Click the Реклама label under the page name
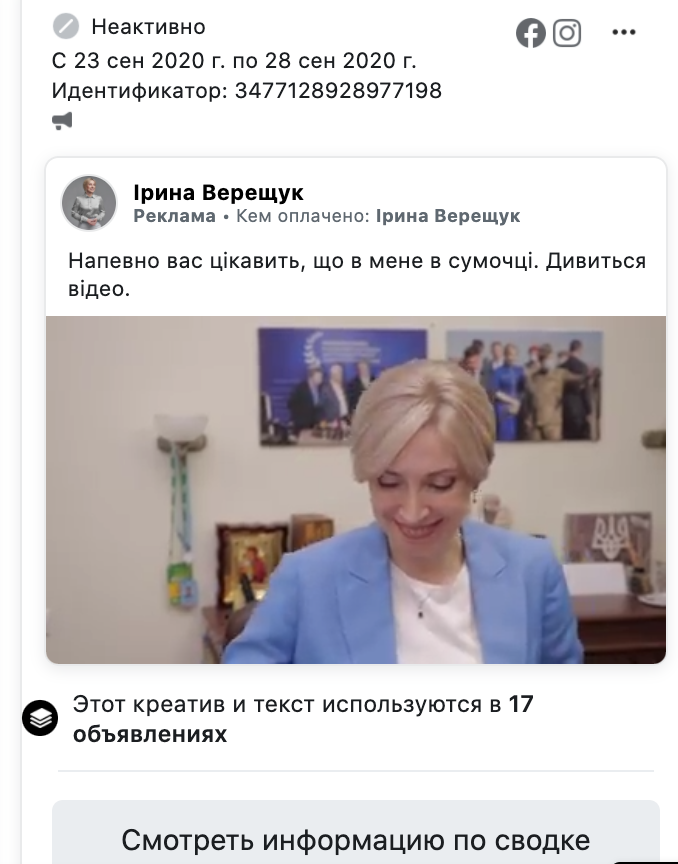The height and width of the screenshot is (864, 678). tap(174, 216)
